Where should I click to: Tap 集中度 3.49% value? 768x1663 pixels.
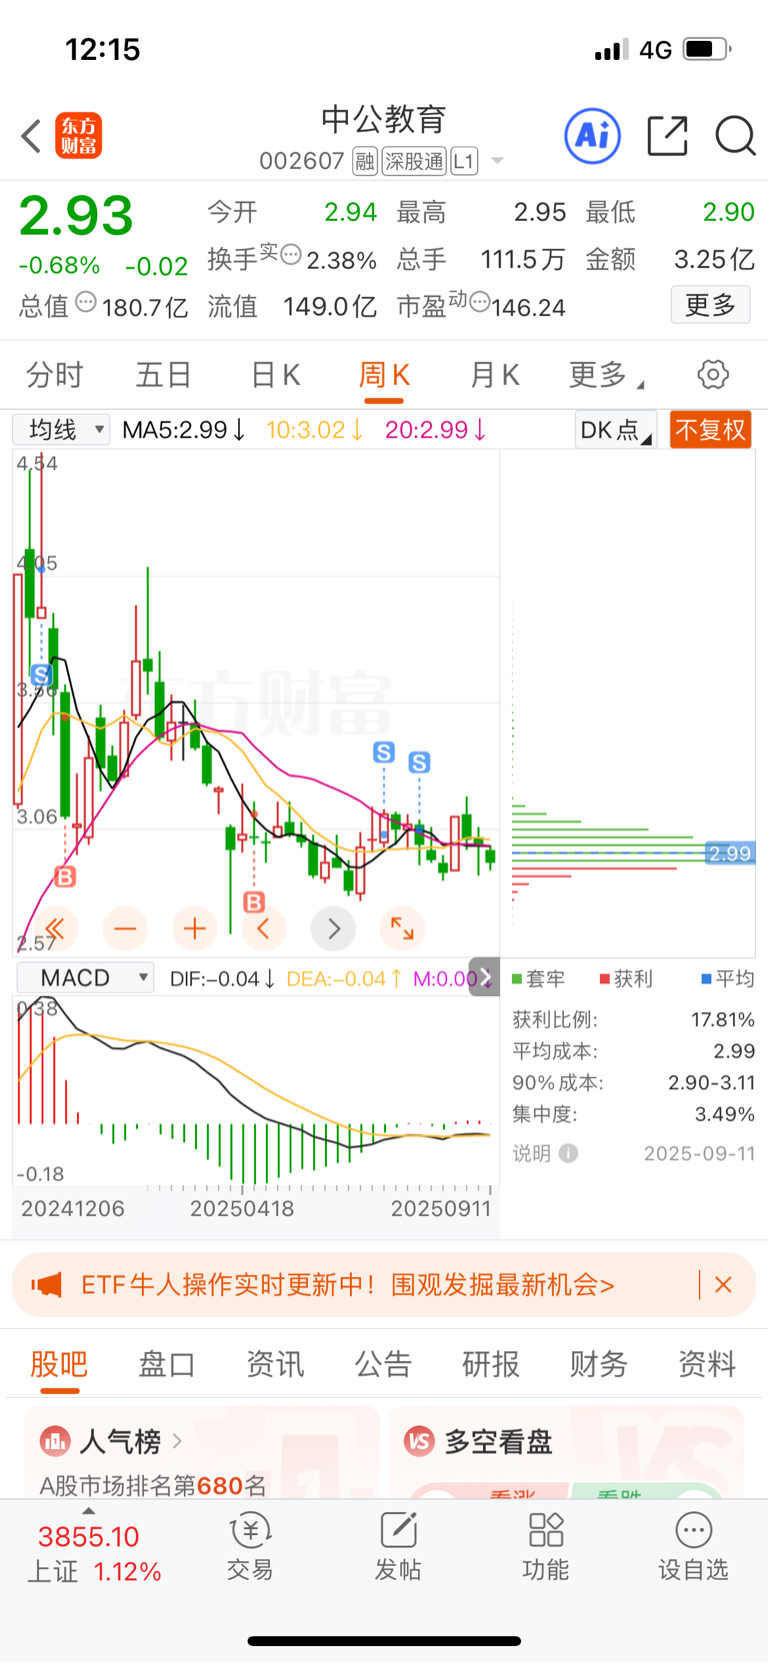(x=725, y=1114)
